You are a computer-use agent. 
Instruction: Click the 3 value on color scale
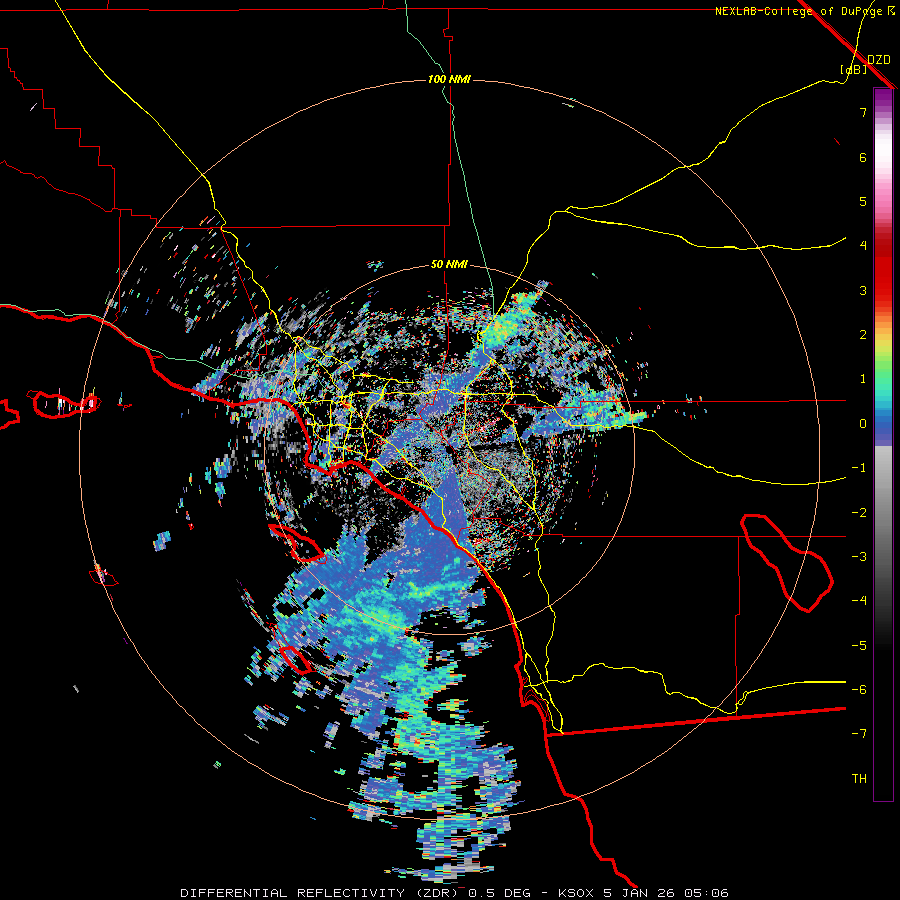pos(863,290)
